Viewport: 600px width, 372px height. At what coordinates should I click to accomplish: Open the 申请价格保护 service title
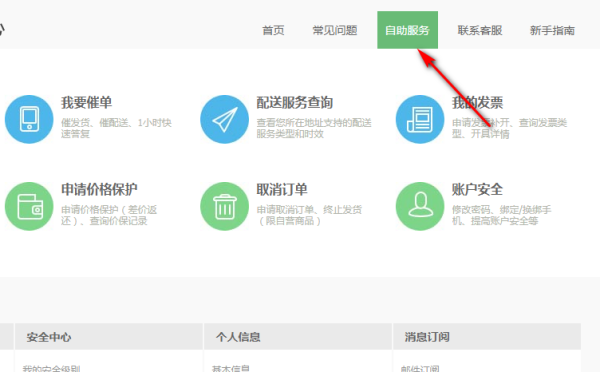tap(99, 189)
